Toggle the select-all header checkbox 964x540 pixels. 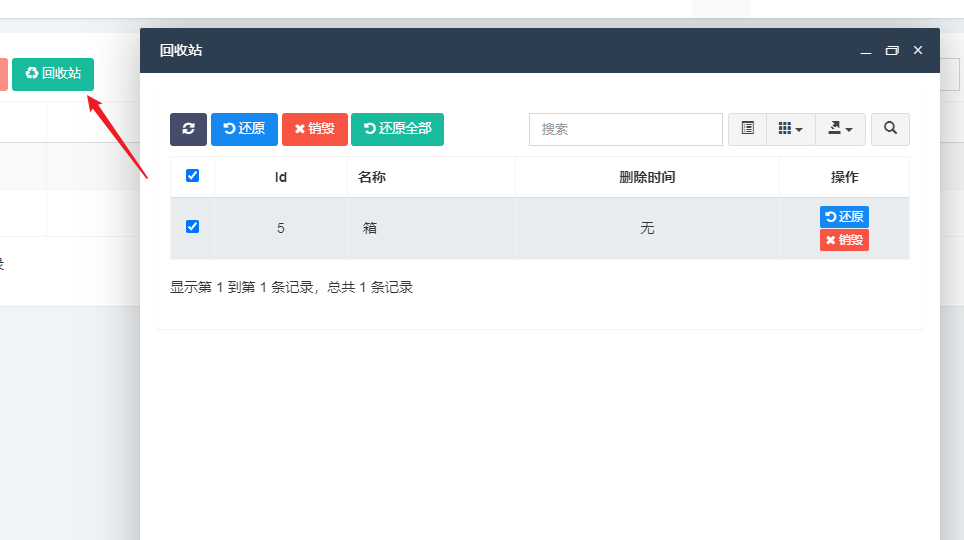click(192, 176)
